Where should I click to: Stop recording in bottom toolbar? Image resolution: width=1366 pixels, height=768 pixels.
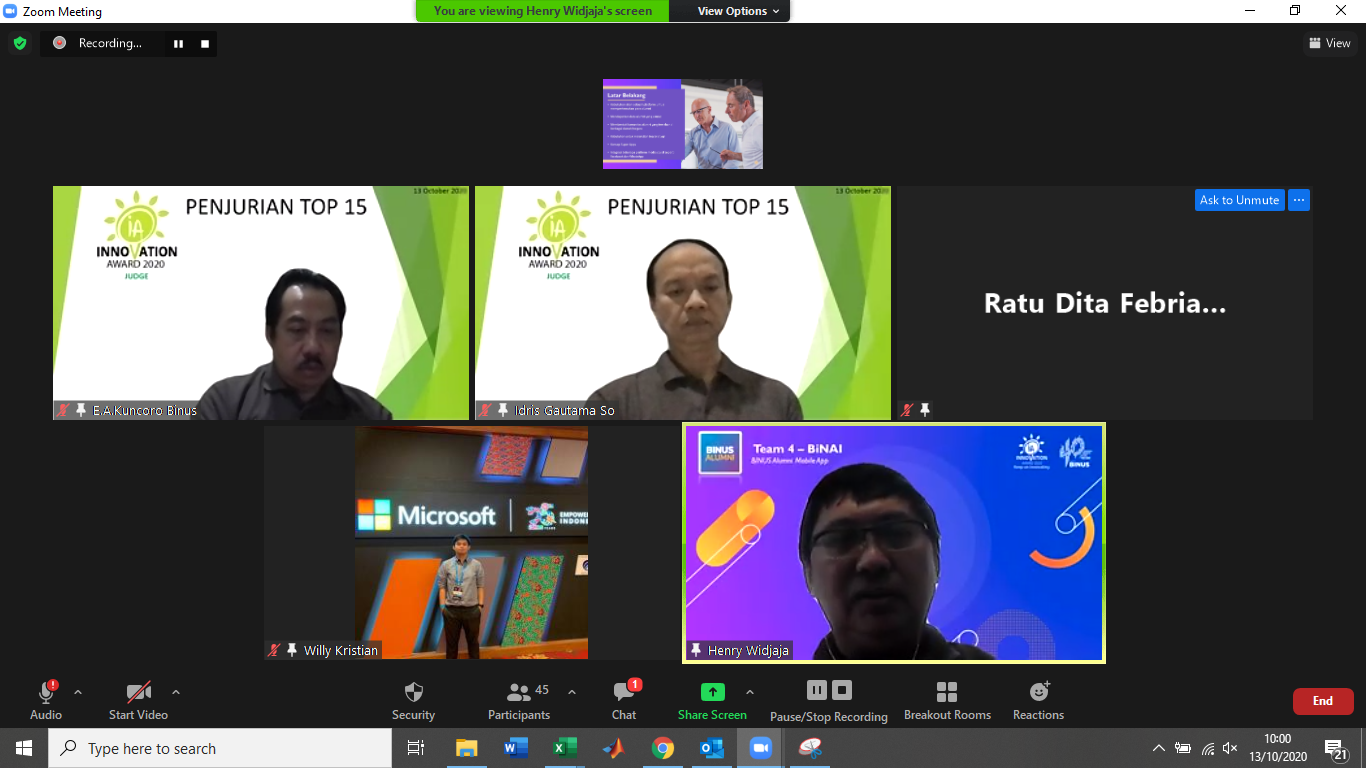pos(842,690)
